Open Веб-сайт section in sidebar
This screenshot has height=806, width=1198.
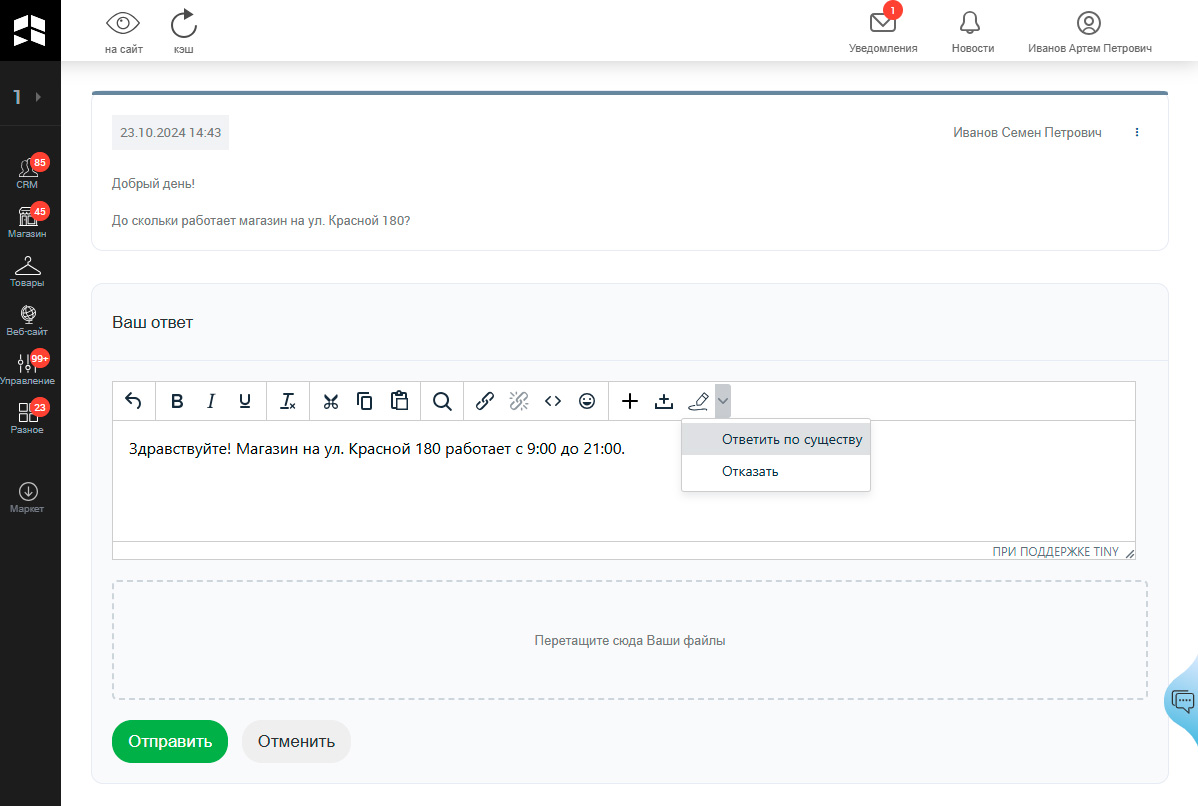coord(28,320)
